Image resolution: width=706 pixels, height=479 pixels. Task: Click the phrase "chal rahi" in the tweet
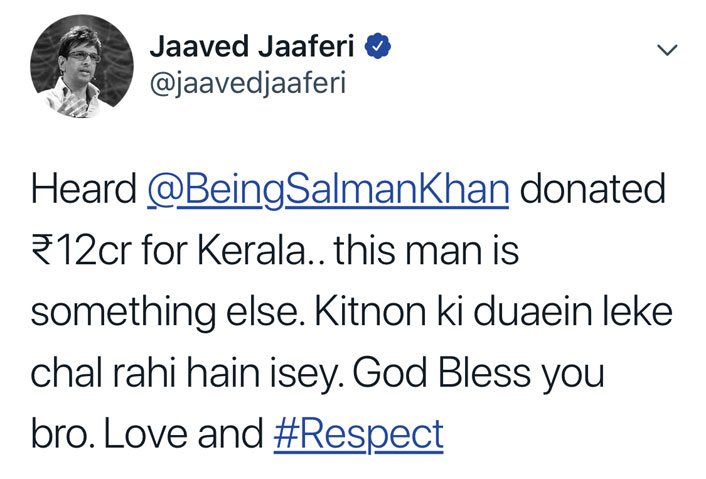point(103,373)
